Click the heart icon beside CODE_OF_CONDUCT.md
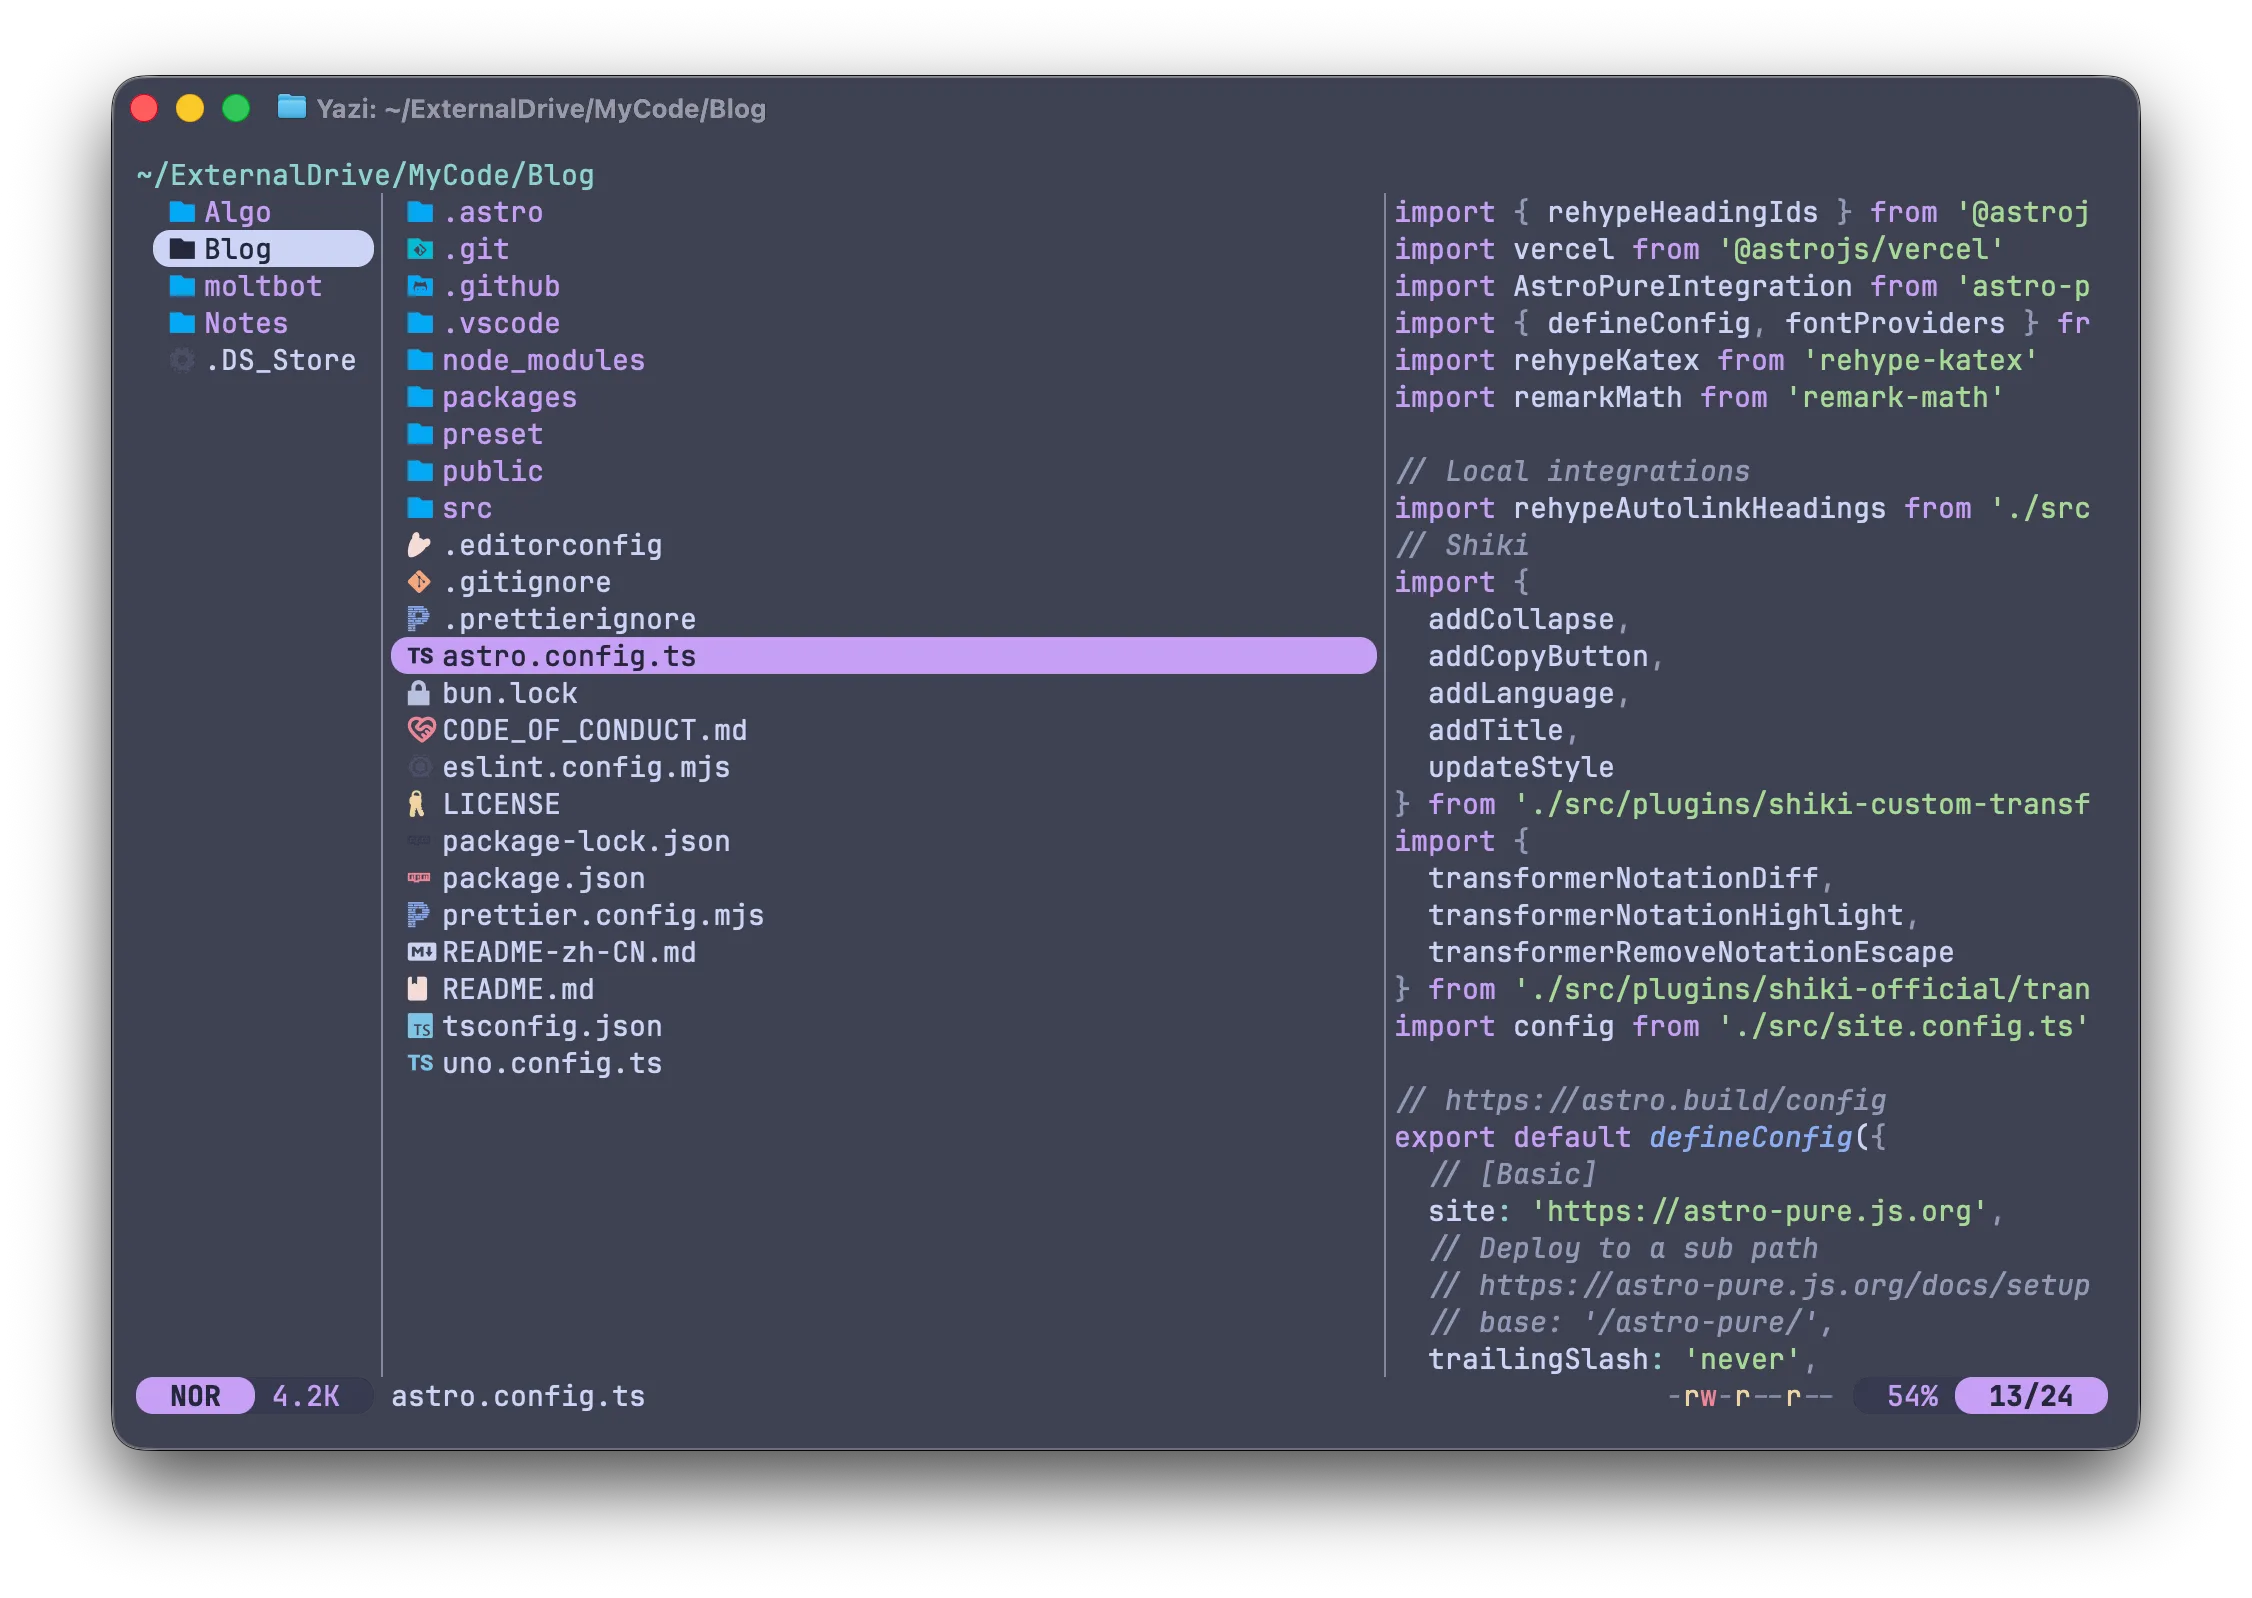Viewport: 2252px width, 1598px height. (x=420, y=730)
